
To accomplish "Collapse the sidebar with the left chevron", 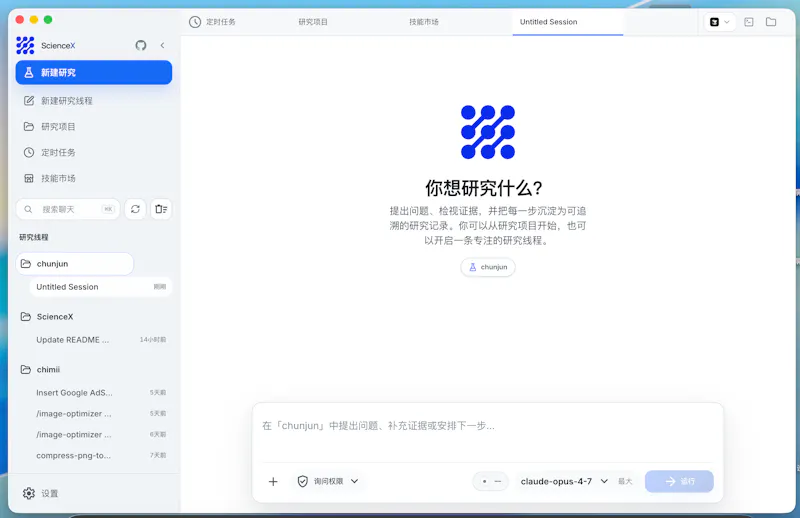I will click(x=162, y=45).
